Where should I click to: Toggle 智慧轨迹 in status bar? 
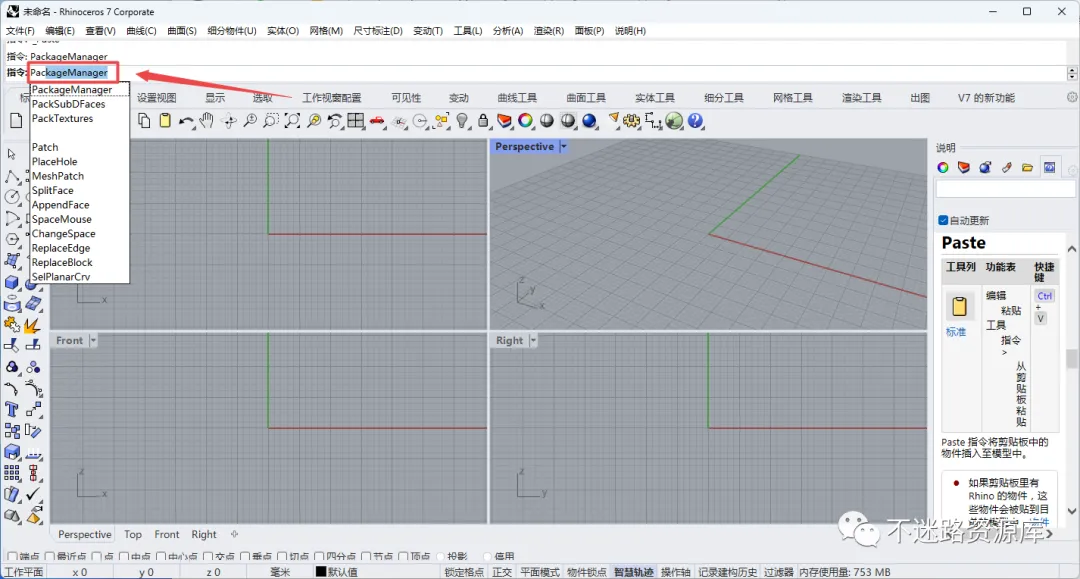coord(633,572)
